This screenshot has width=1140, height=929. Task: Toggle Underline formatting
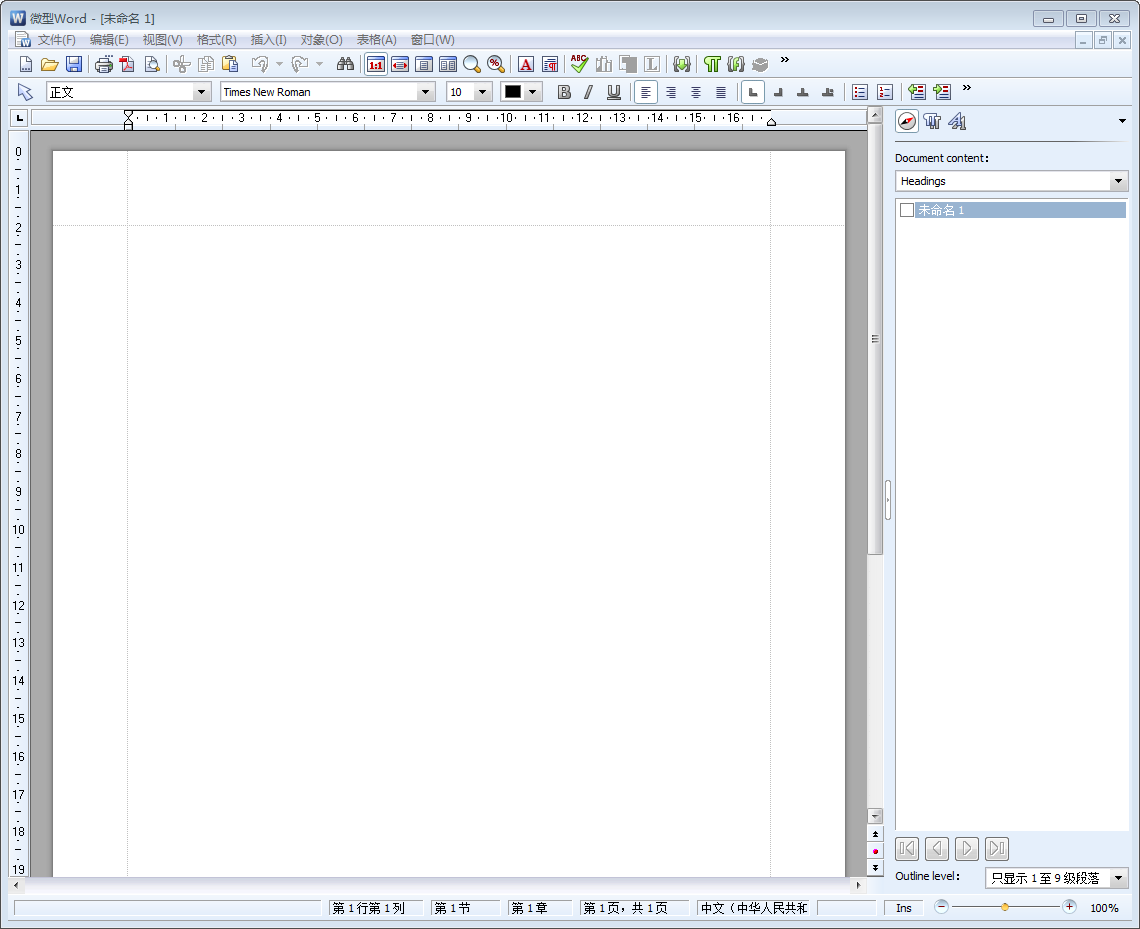pyautogui.click(x=614, y=92)
